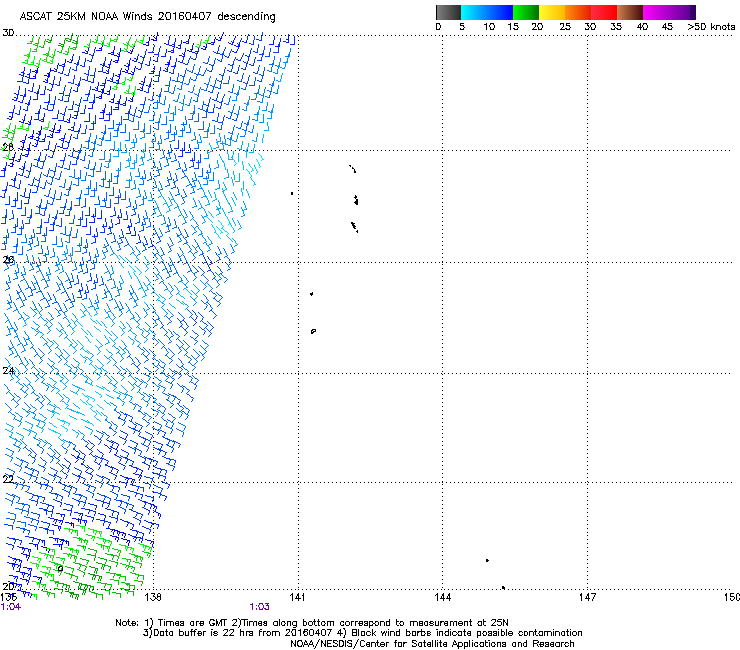Click the '35' legend scale label
Image resolution: width=740 pixels, height=650 pixels.
click(x=616, y=27)
